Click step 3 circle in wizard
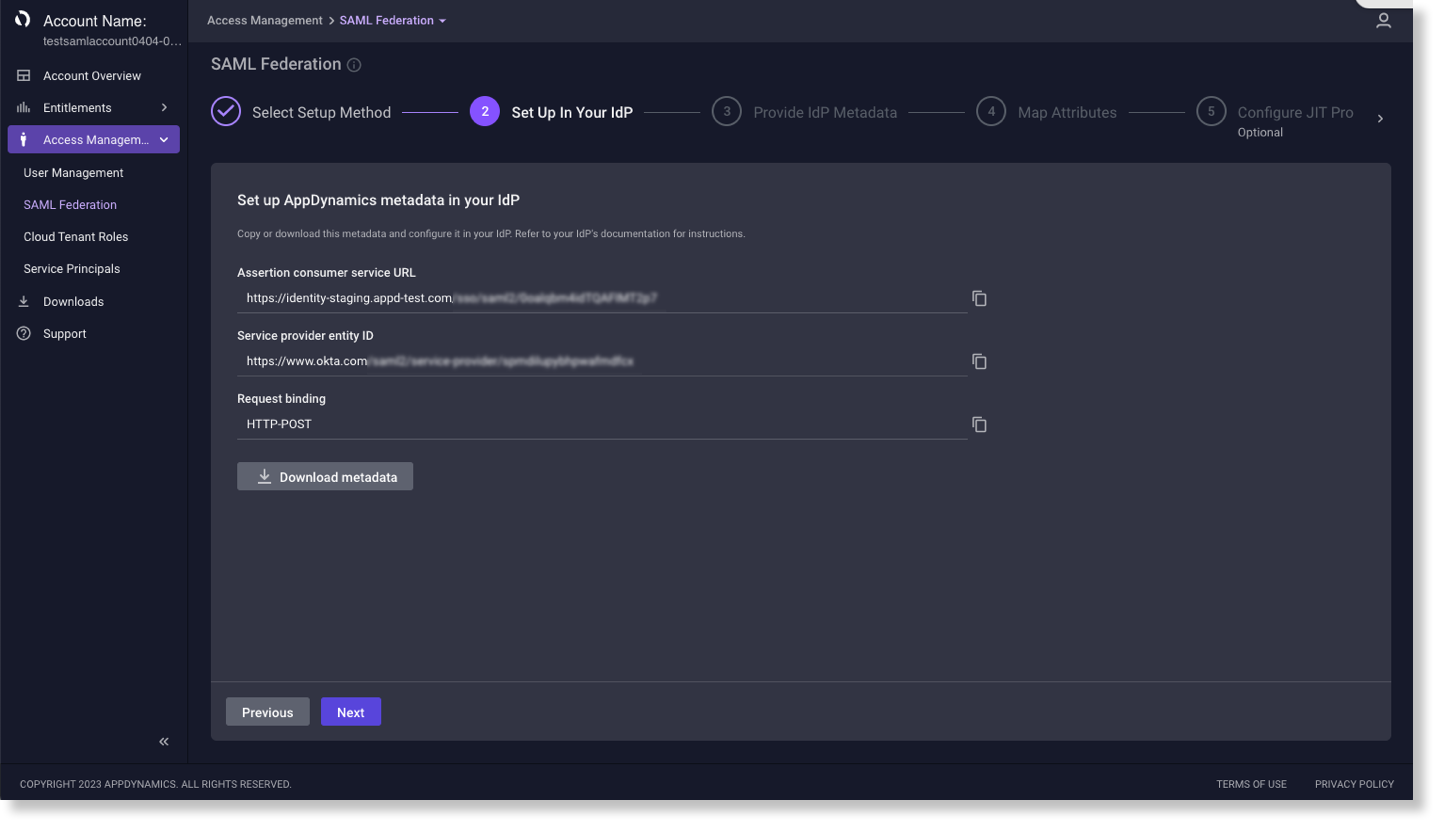Screen dimensions: 1434x821 pyautogui.click(x=727, y=112)
